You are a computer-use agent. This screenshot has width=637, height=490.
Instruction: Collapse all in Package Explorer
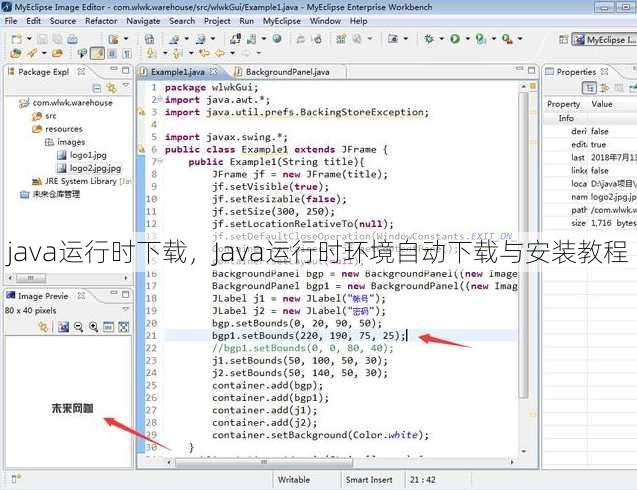coord(97,88)
